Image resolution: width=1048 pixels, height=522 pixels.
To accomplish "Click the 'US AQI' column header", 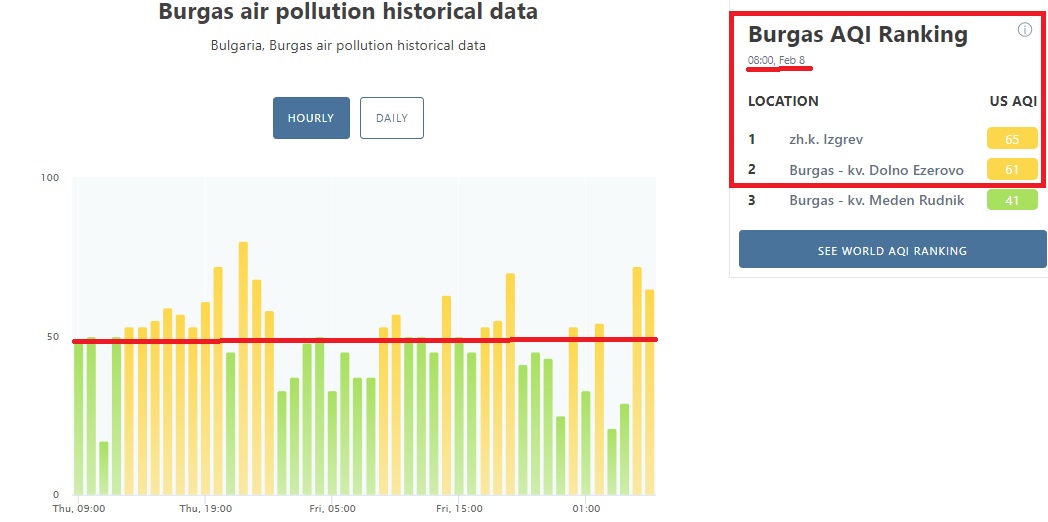I will 1013,102.
